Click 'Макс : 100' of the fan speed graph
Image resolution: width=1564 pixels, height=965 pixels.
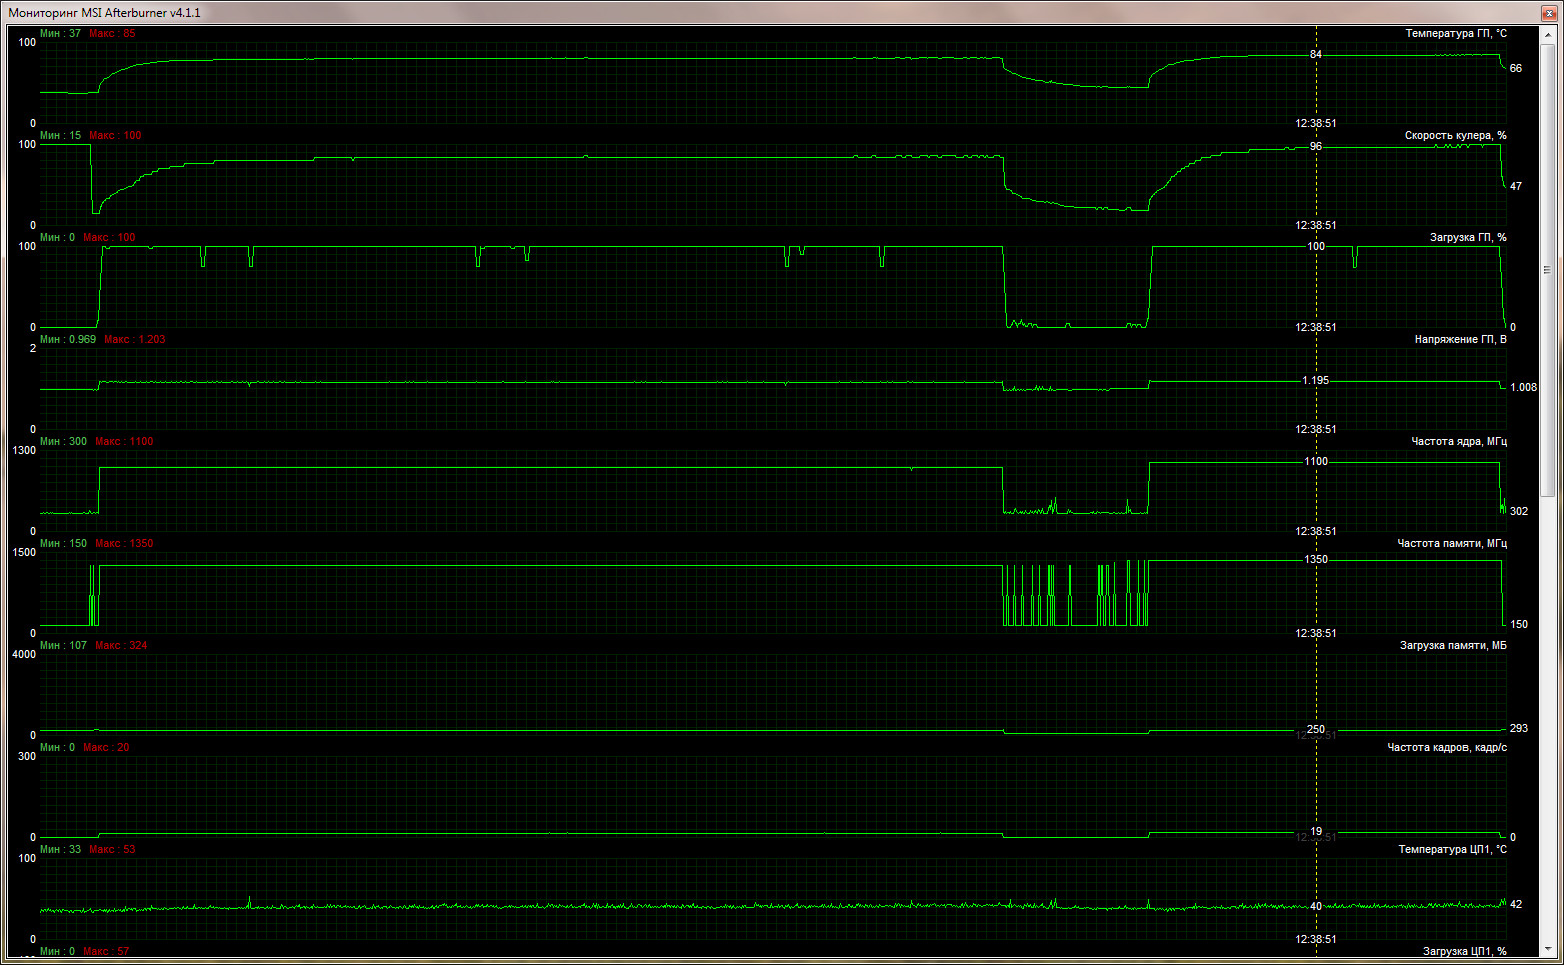click(115, 136)
